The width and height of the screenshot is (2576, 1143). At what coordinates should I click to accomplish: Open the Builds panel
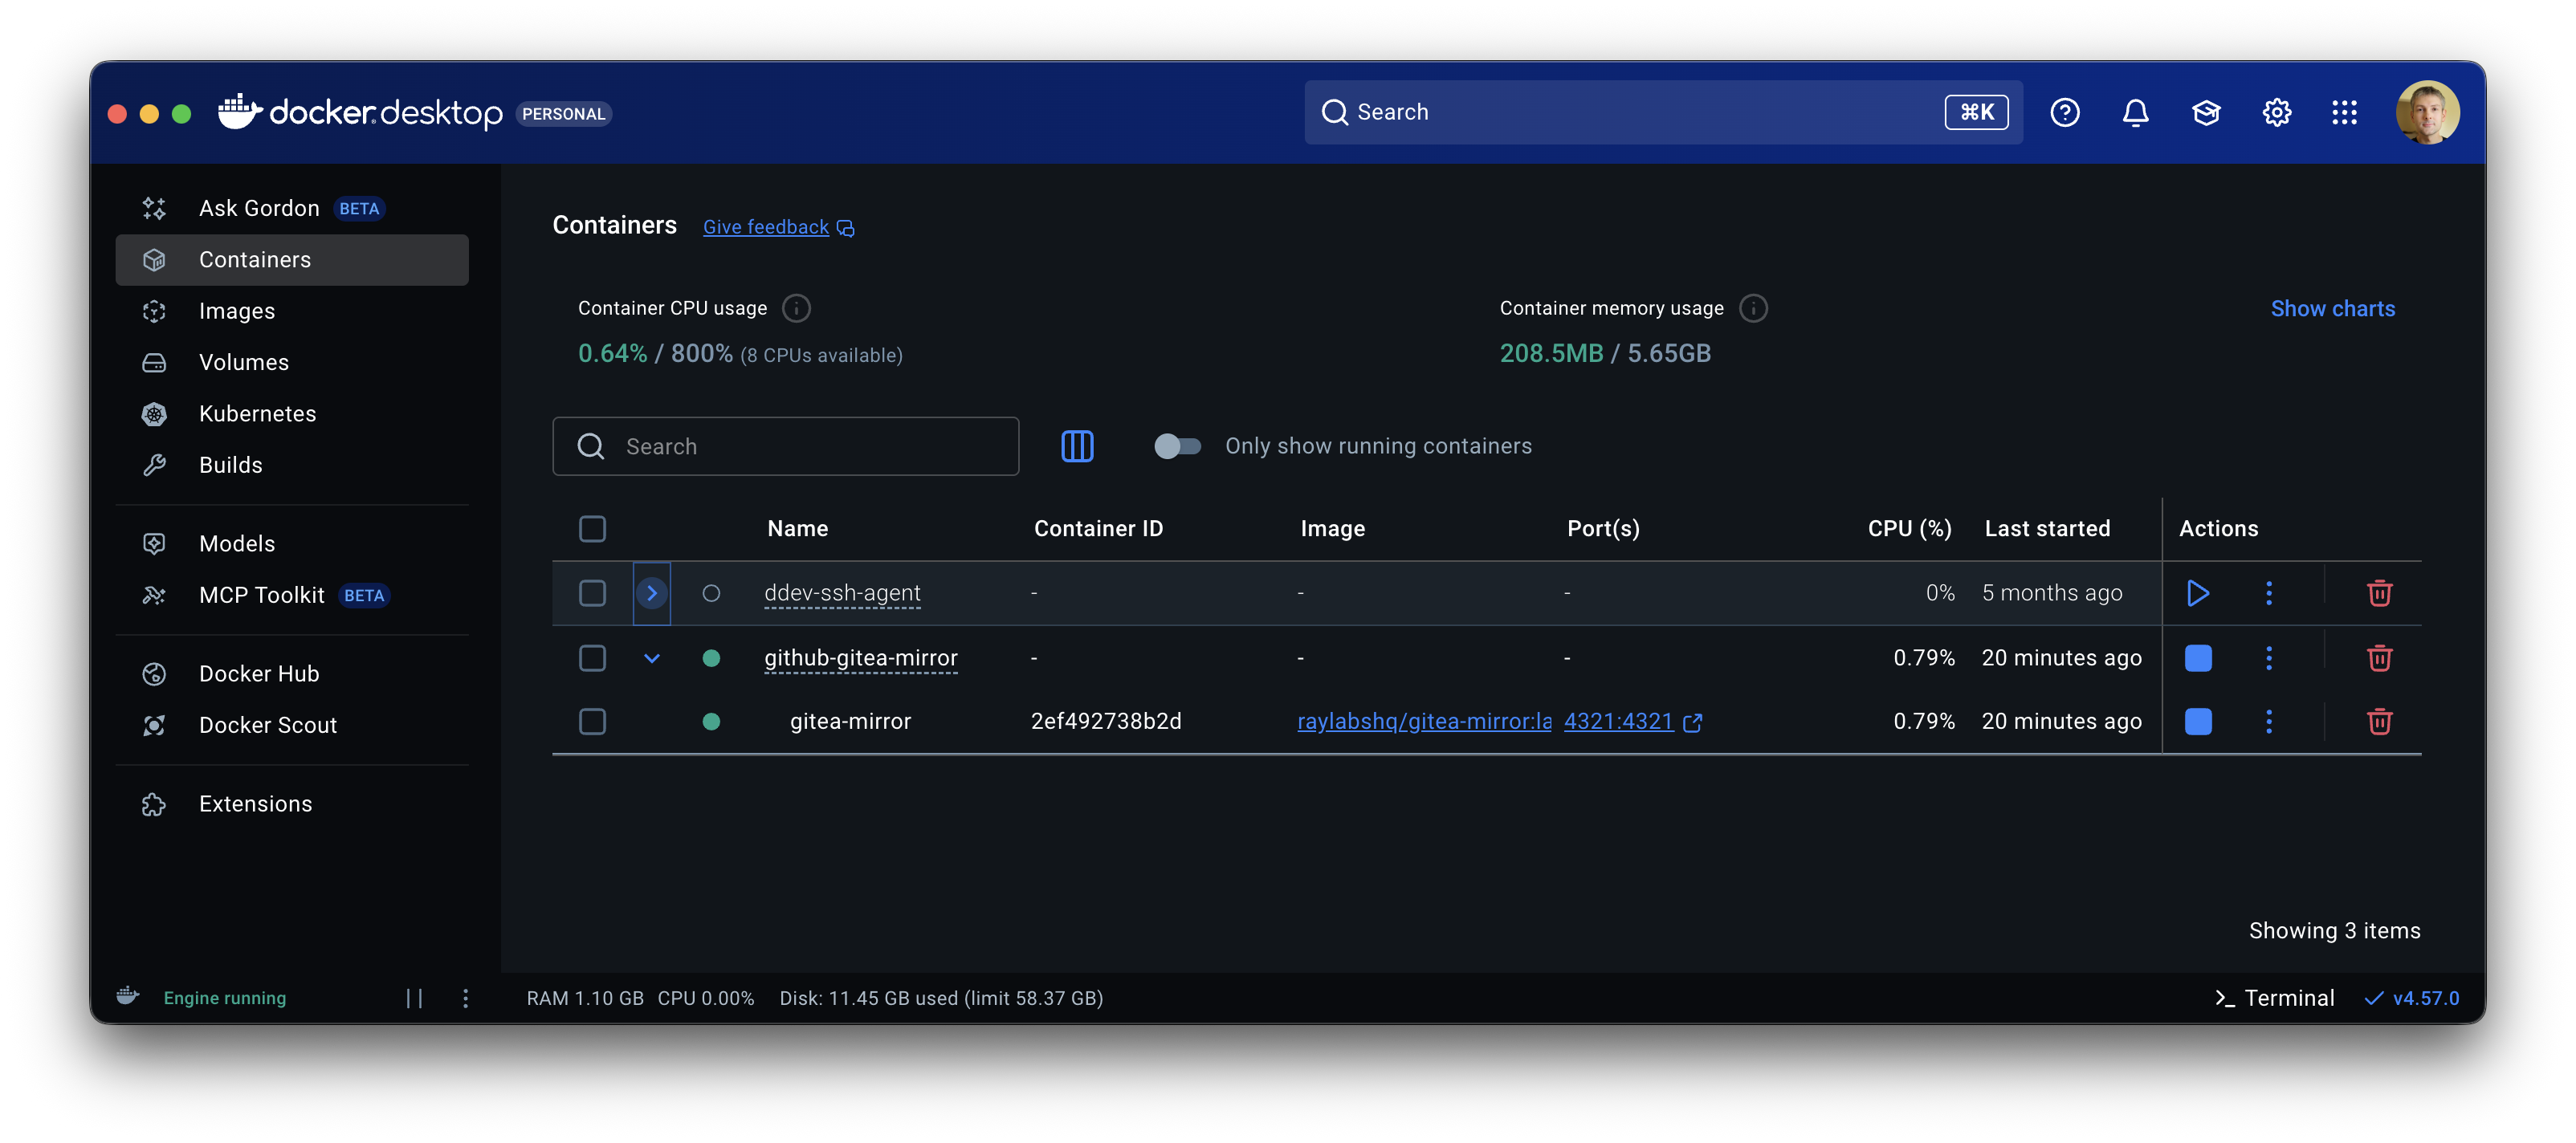232,464
